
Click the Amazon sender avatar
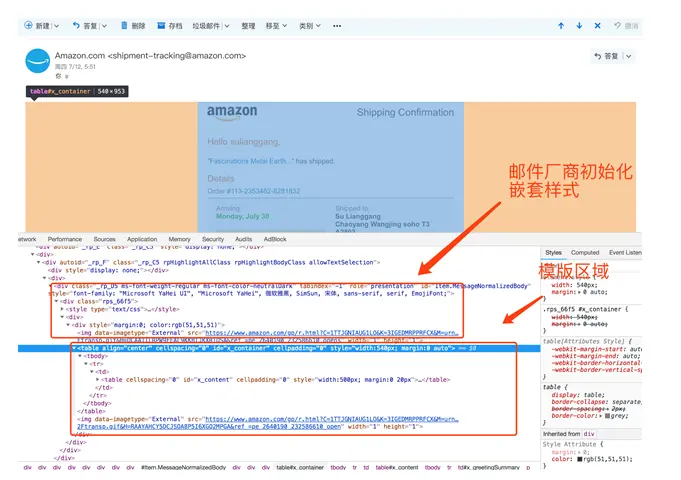click(38, 61)
